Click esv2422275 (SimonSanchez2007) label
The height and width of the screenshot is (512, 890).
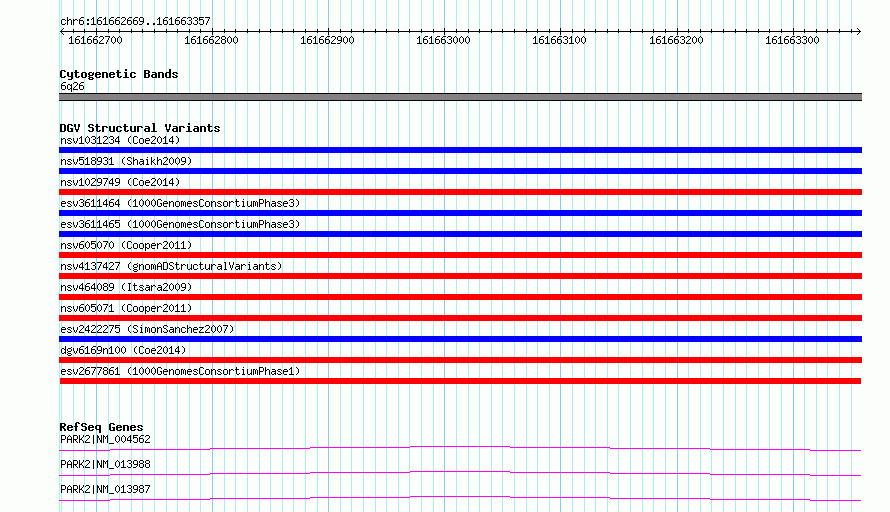(x=147, y=329)
